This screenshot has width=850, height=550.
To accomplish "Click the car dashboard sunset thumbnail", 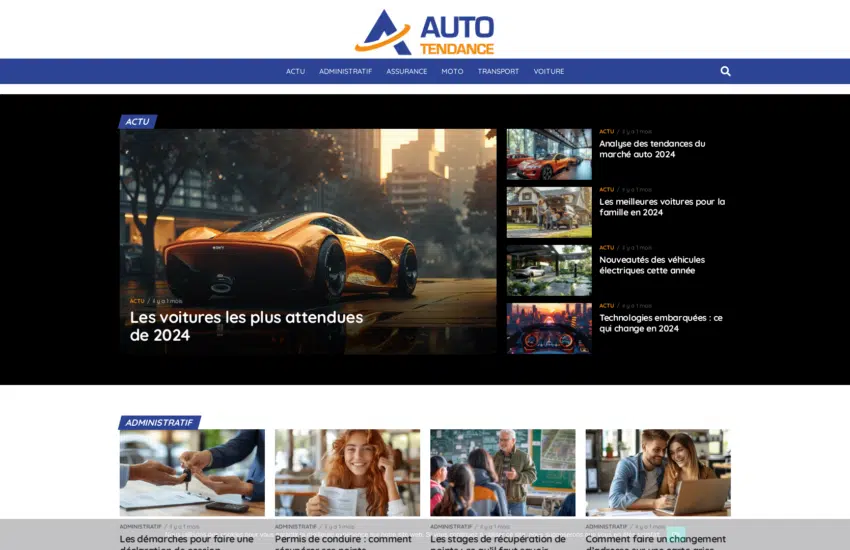I will (x=548, y=328).
